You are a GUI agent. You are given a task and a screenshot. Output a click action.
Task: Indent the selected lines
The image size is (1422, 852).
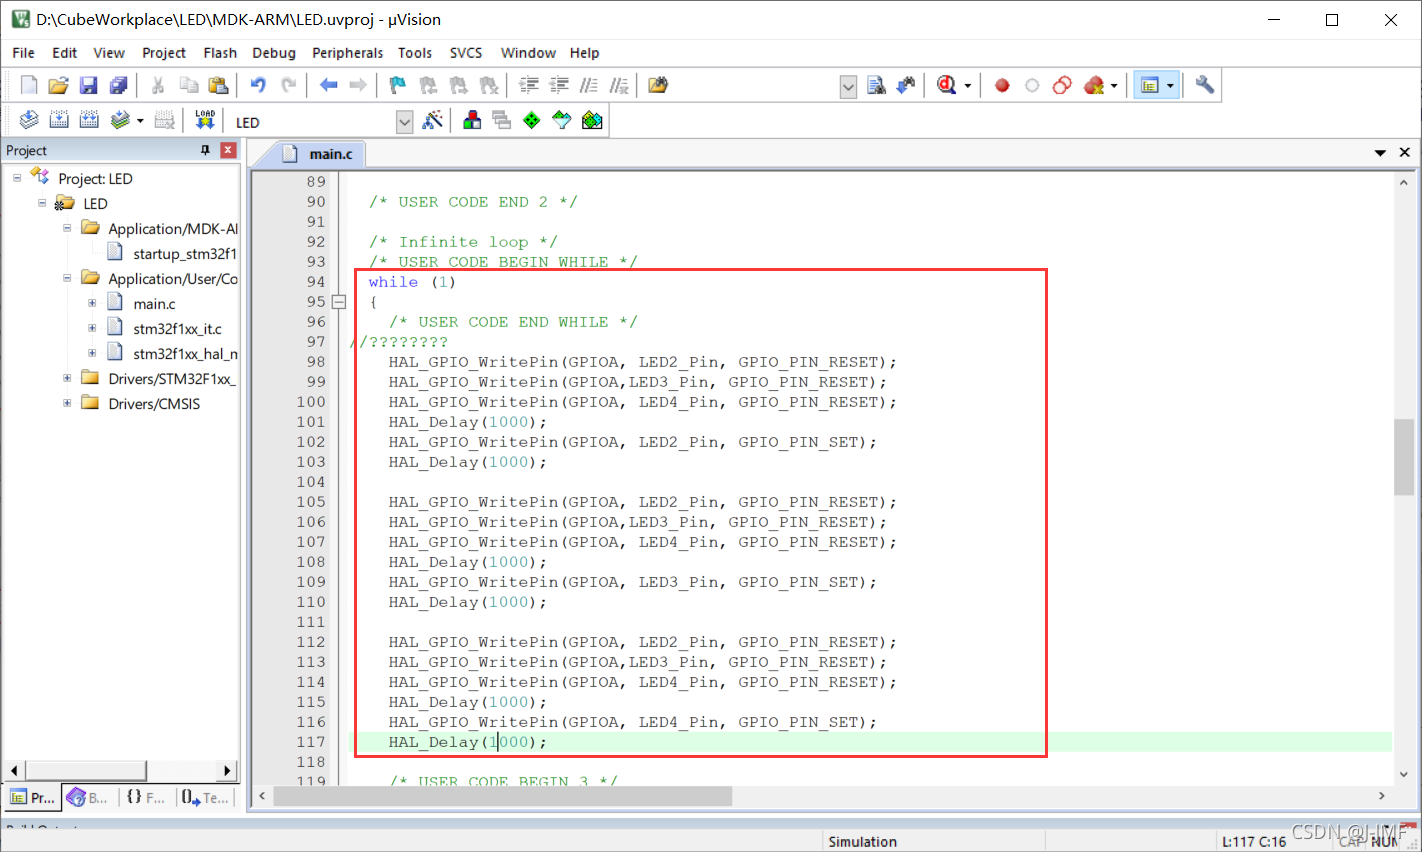[x=529, y=85]
